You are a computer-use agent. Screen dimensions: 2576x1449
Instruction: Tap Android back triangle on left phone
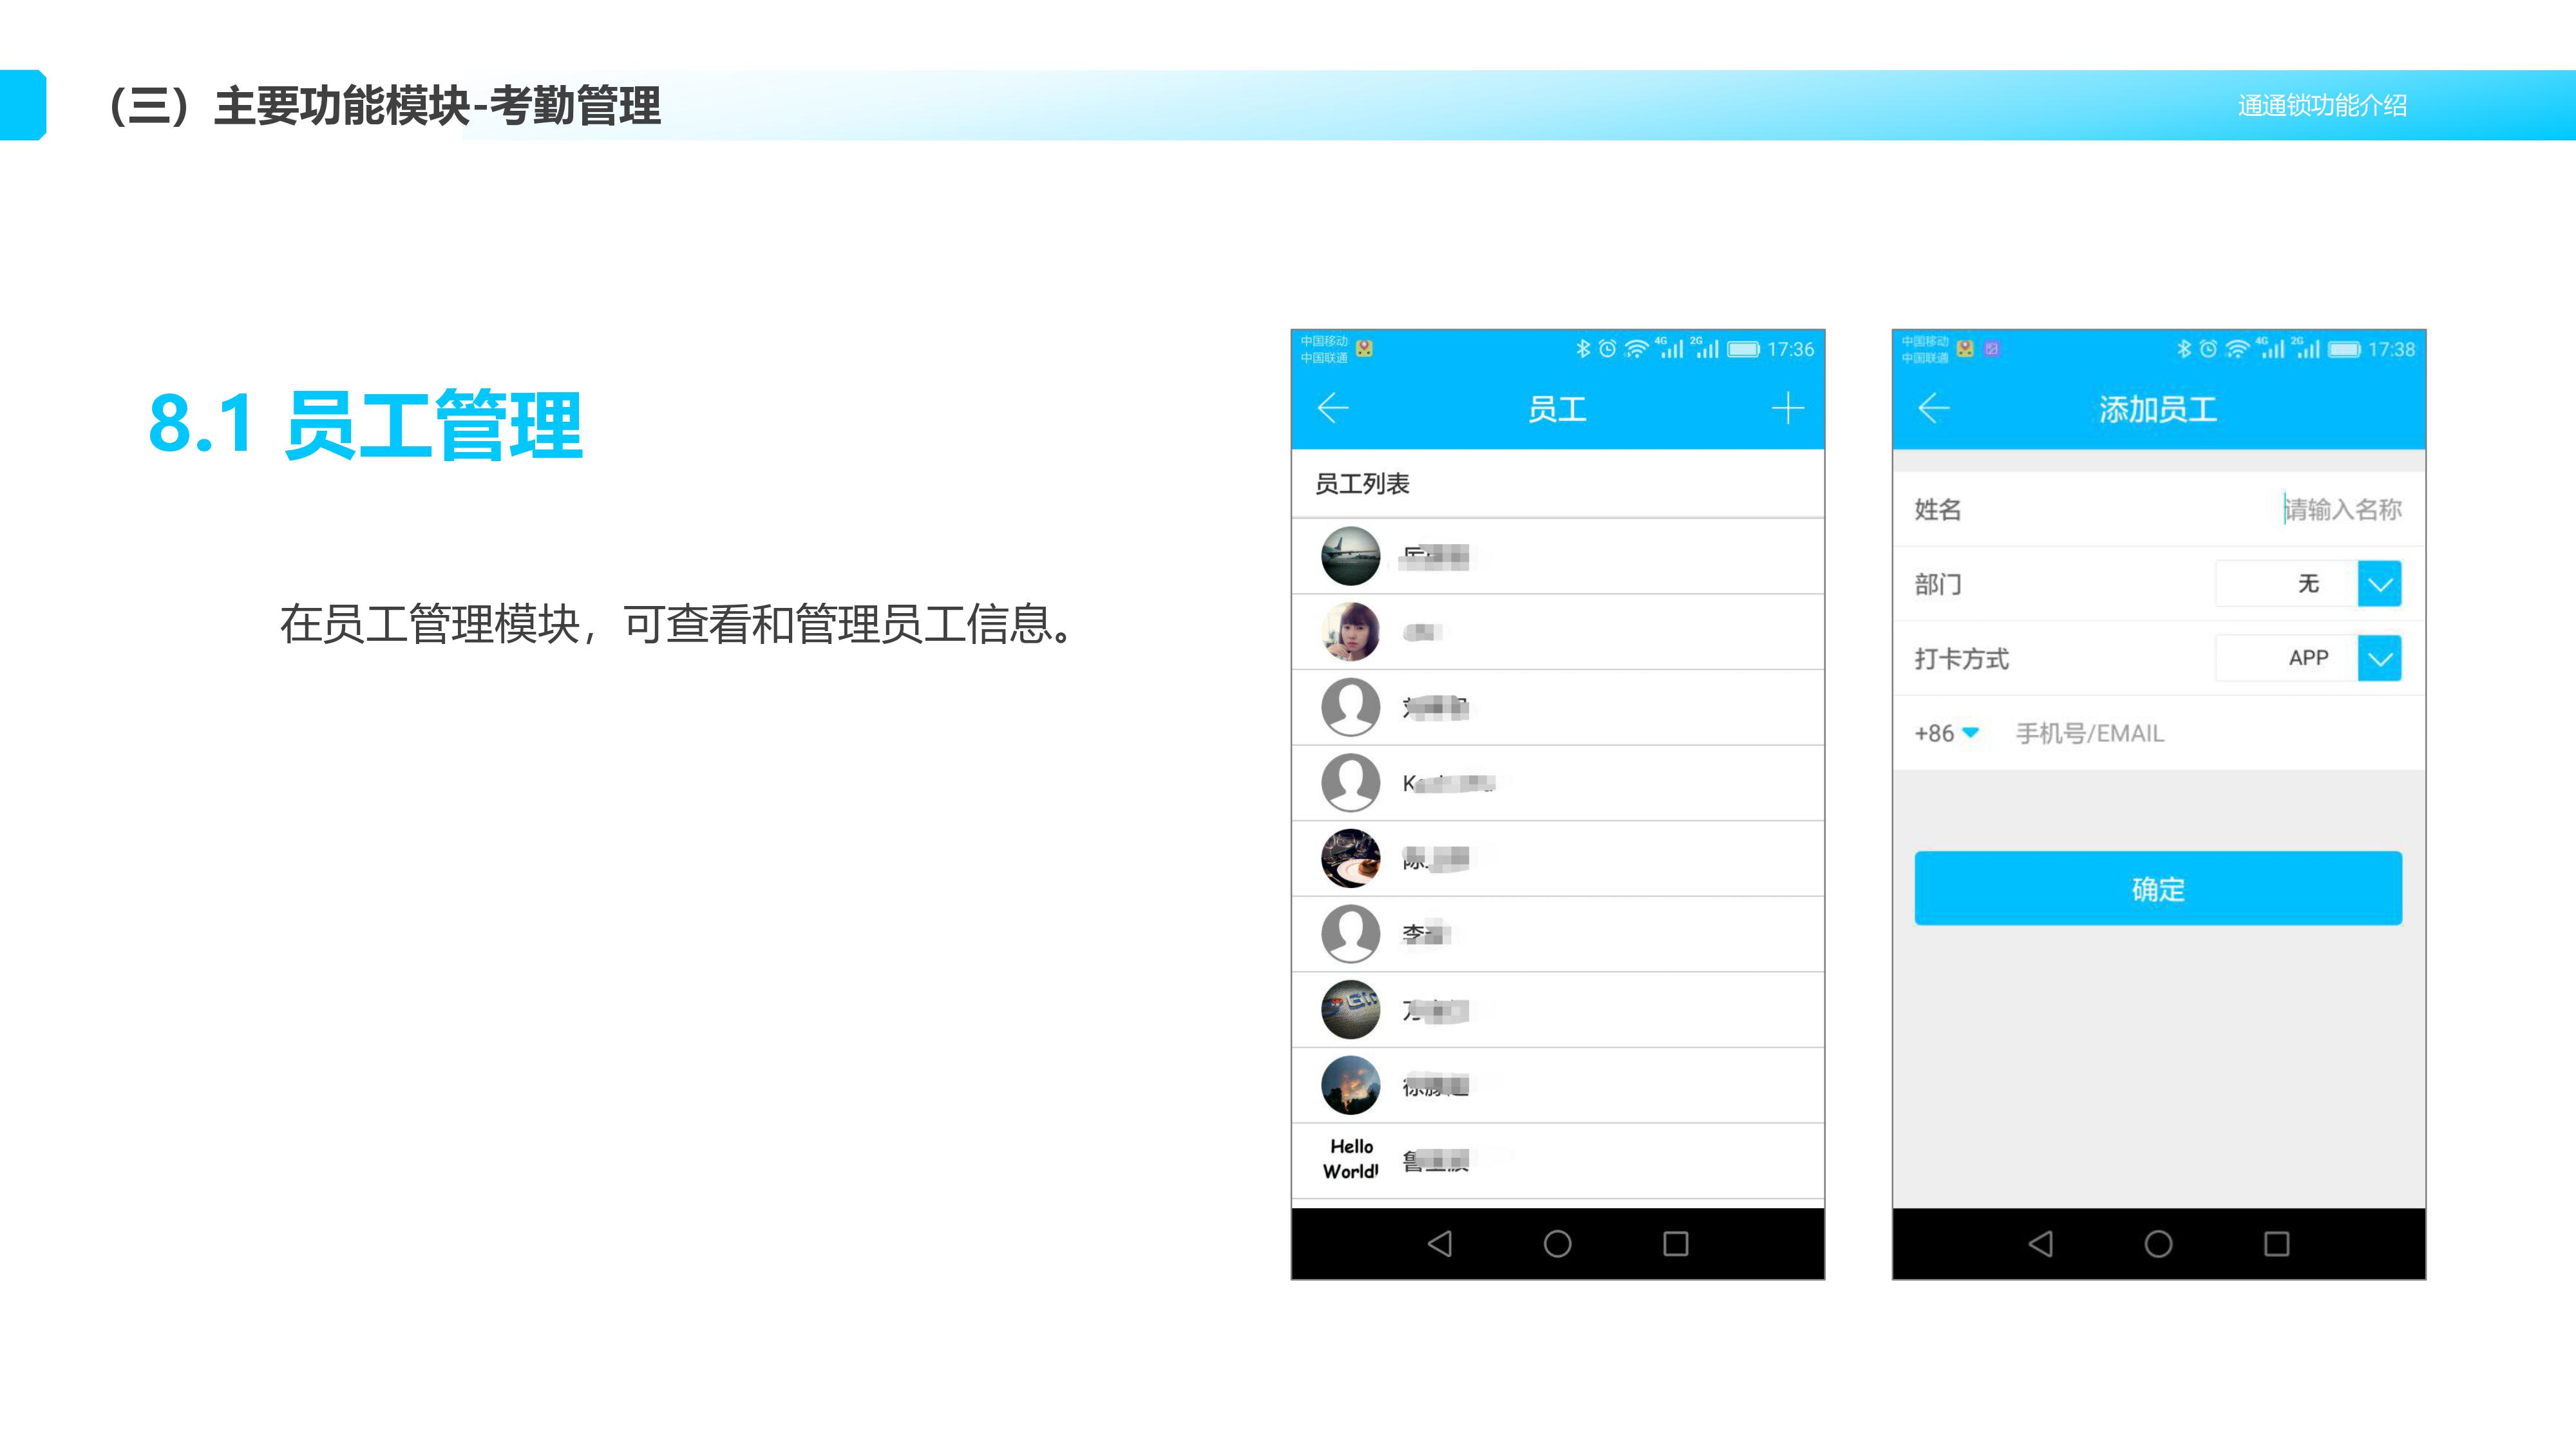pyautogui.click(x=1440, y=1243)
